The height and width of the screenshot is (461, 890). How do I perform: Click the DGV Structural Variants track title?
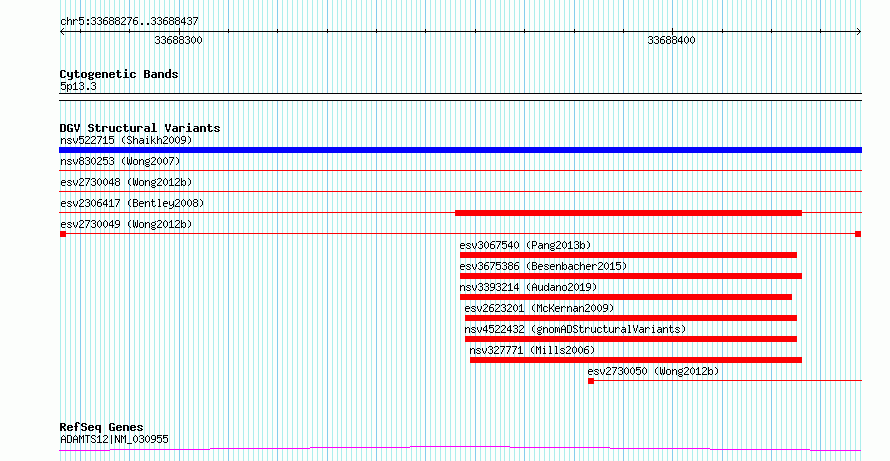coord(140,128)
